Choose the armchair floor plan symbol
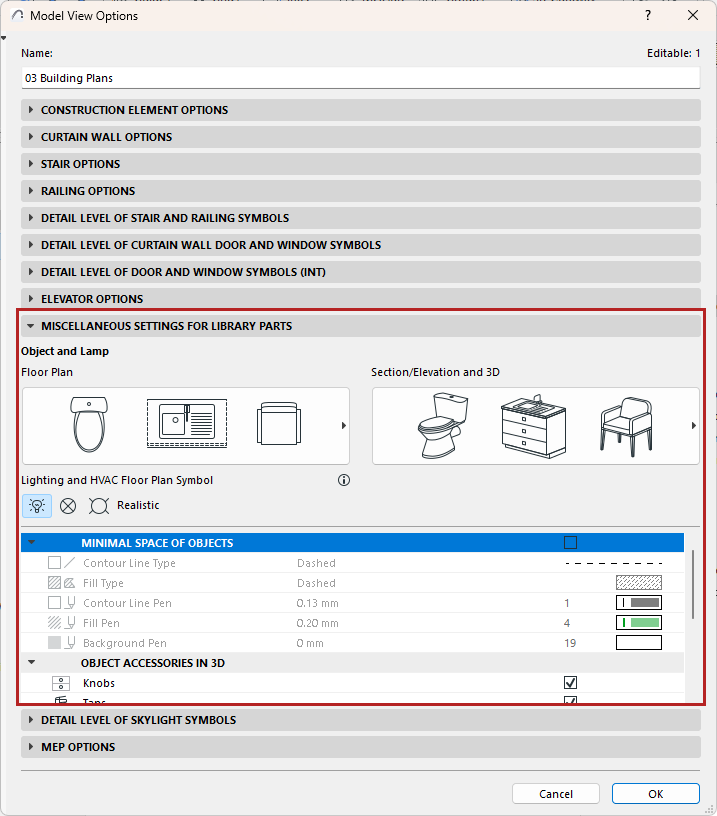Image resolution: width=717 pixels, height=816 pixels. pos(279,424)
